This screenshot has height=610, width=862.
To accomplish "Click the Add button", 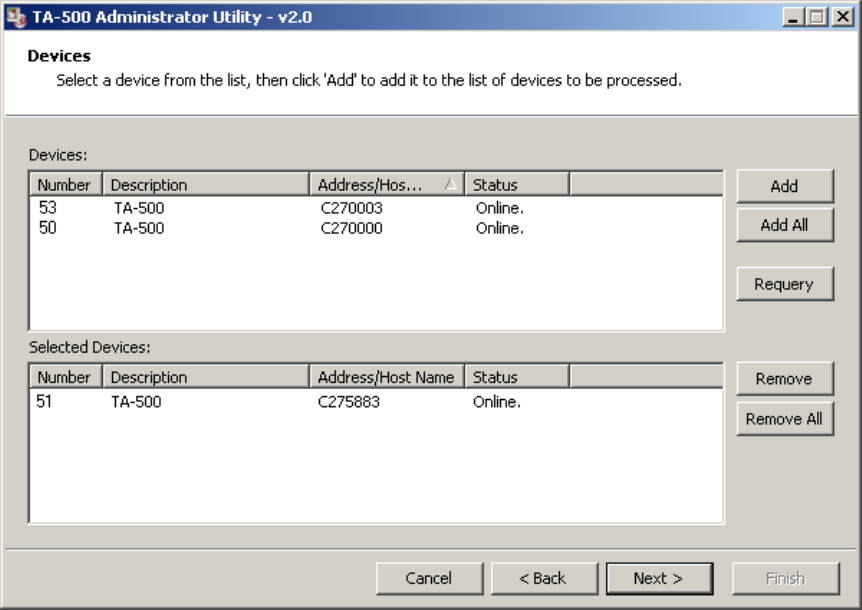I will coord(784,186).
